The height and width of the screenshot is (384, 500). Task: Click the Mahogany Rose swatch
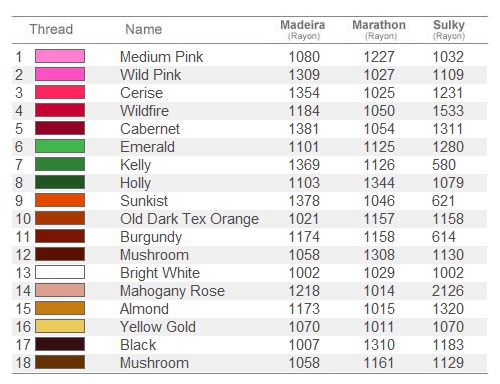[60, 290]
